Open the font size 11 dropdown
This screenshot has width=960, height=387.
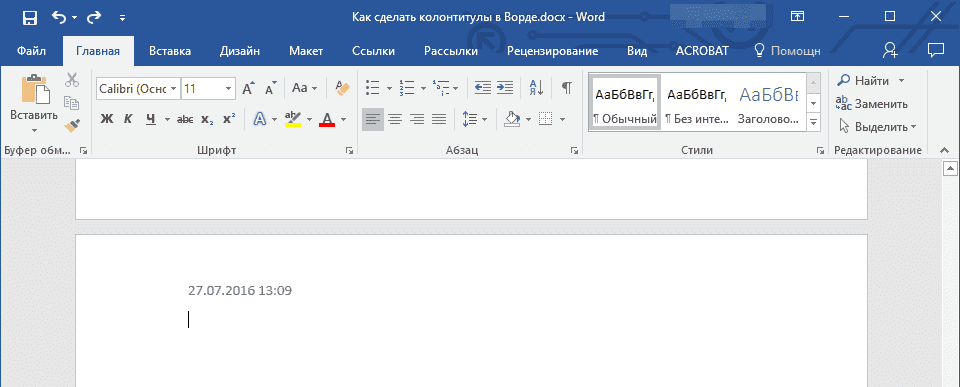coord(229,89)
